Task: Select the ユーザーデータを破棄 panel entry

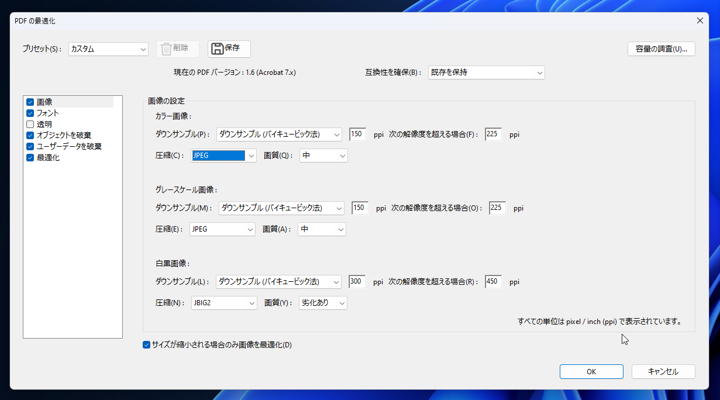Action: click(69, 146)
